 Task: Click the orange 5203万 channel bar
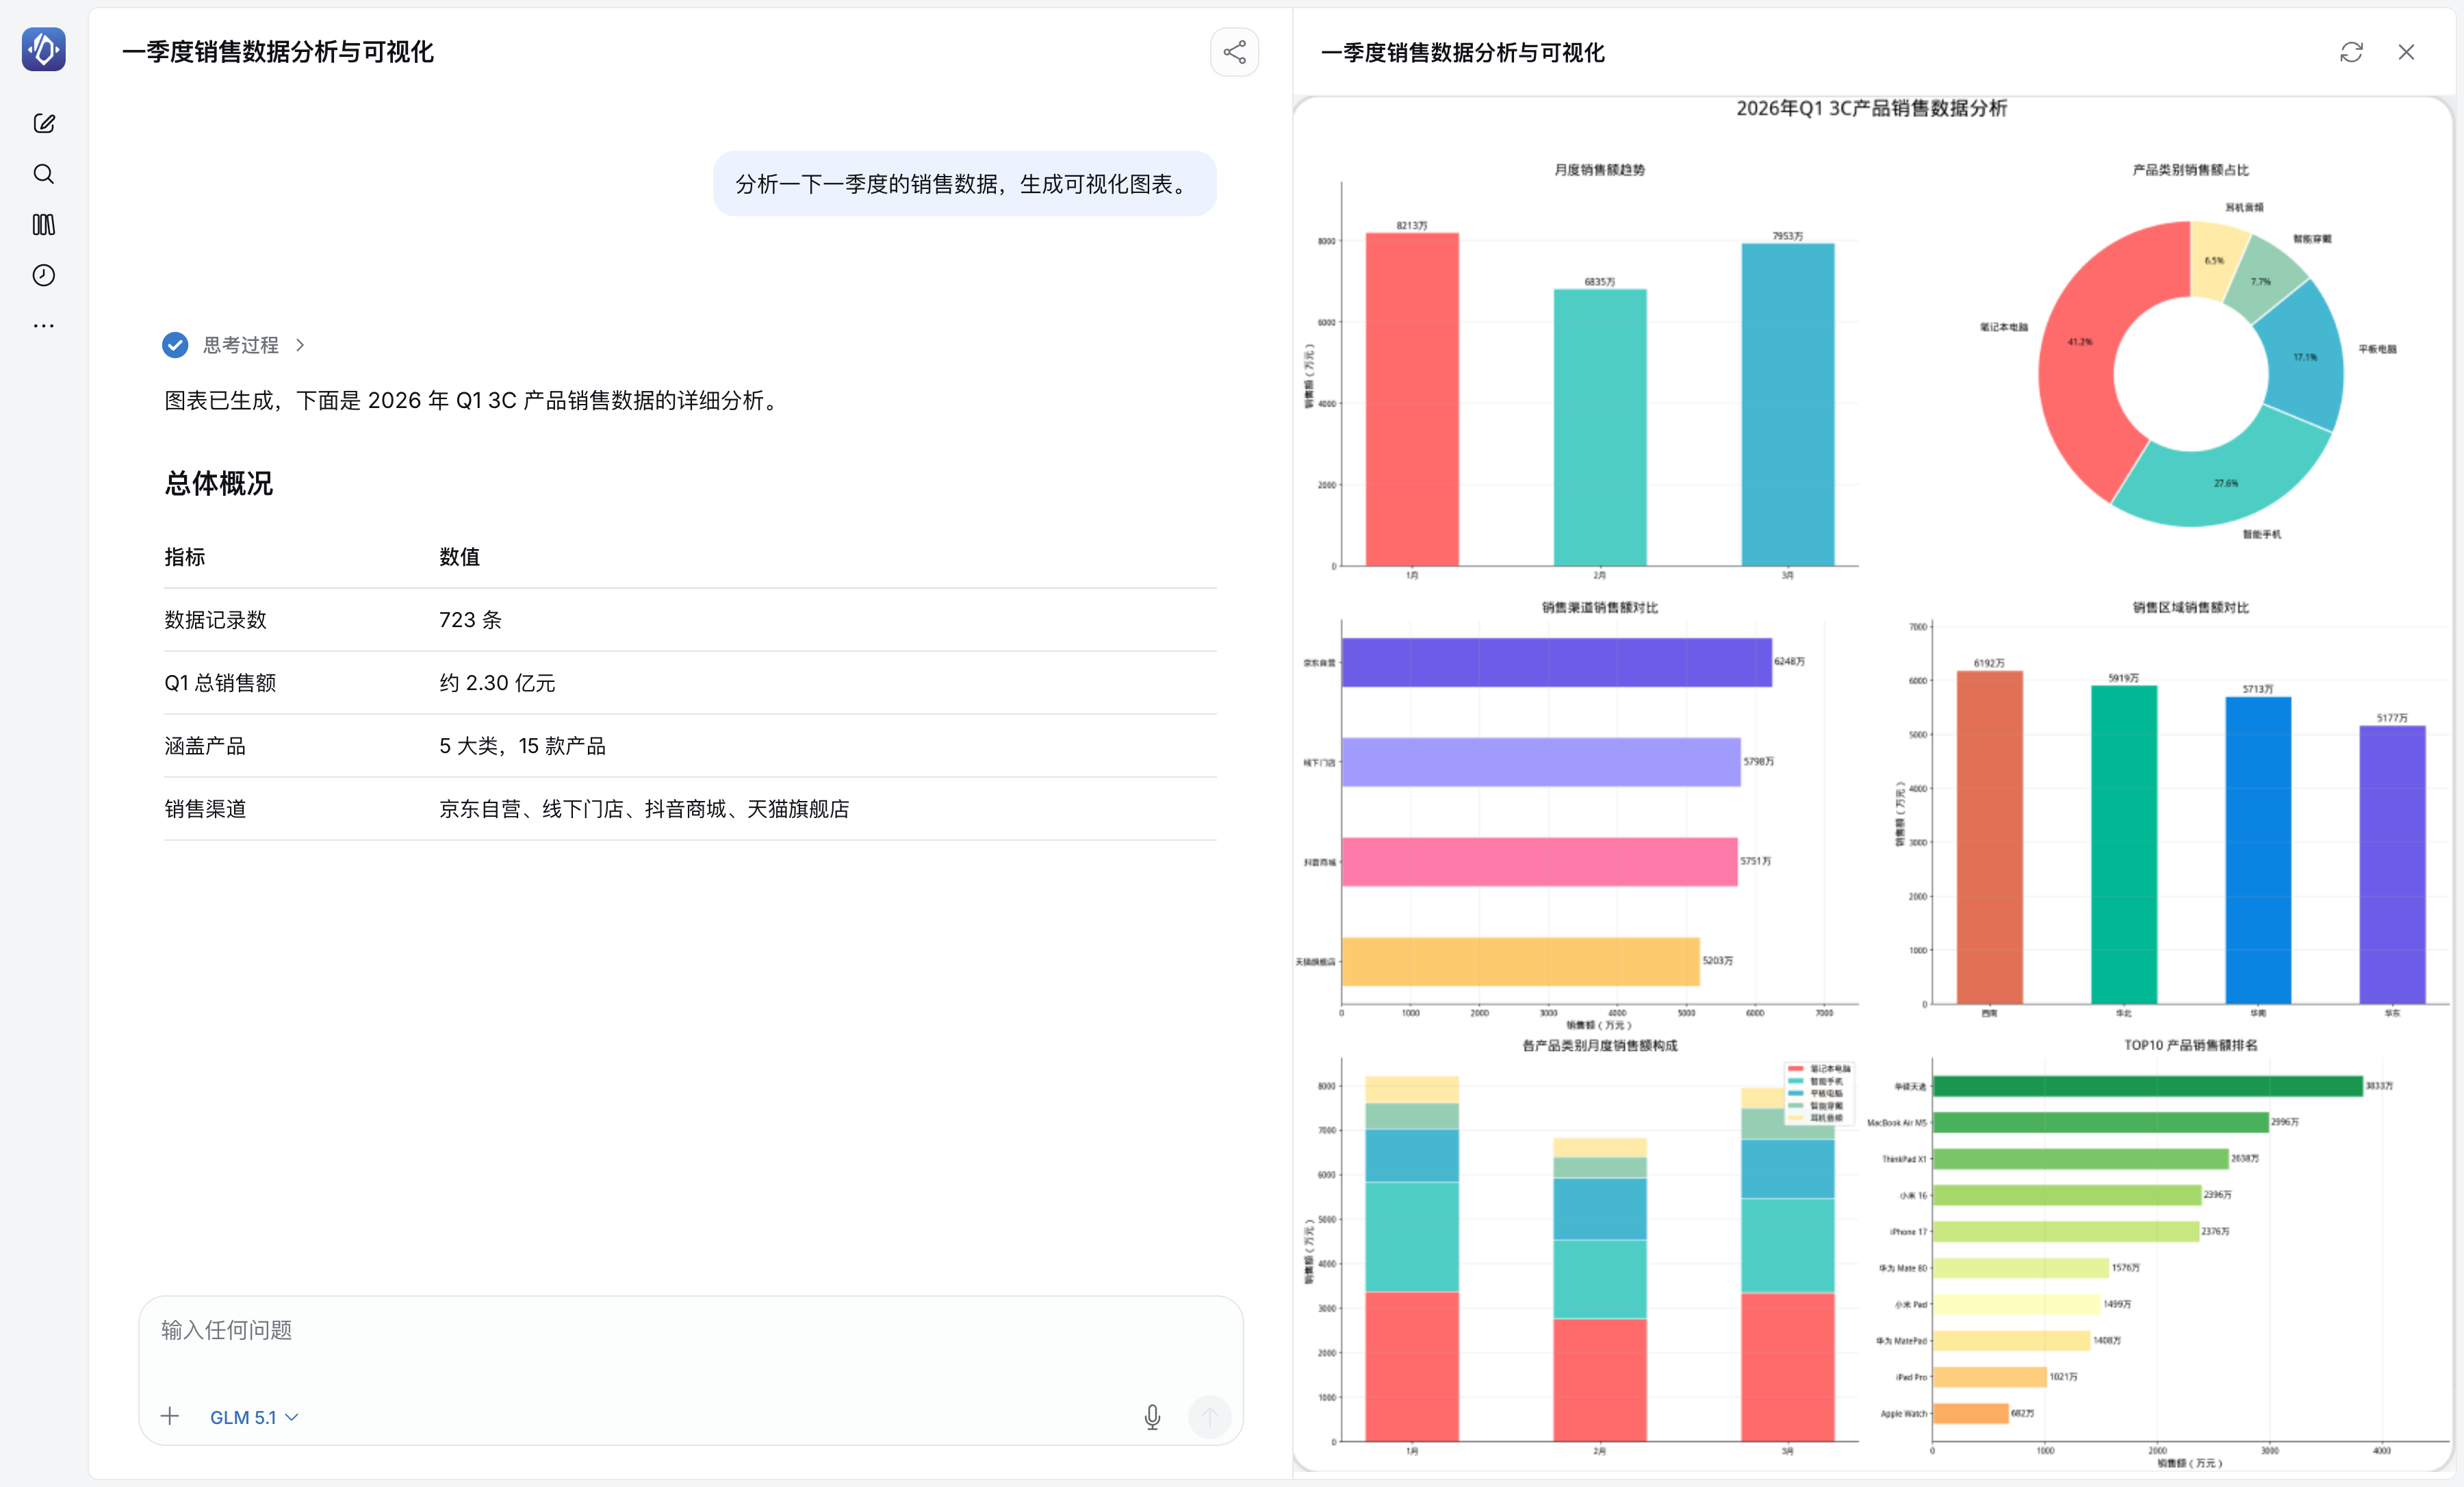tap(1520, 961)
